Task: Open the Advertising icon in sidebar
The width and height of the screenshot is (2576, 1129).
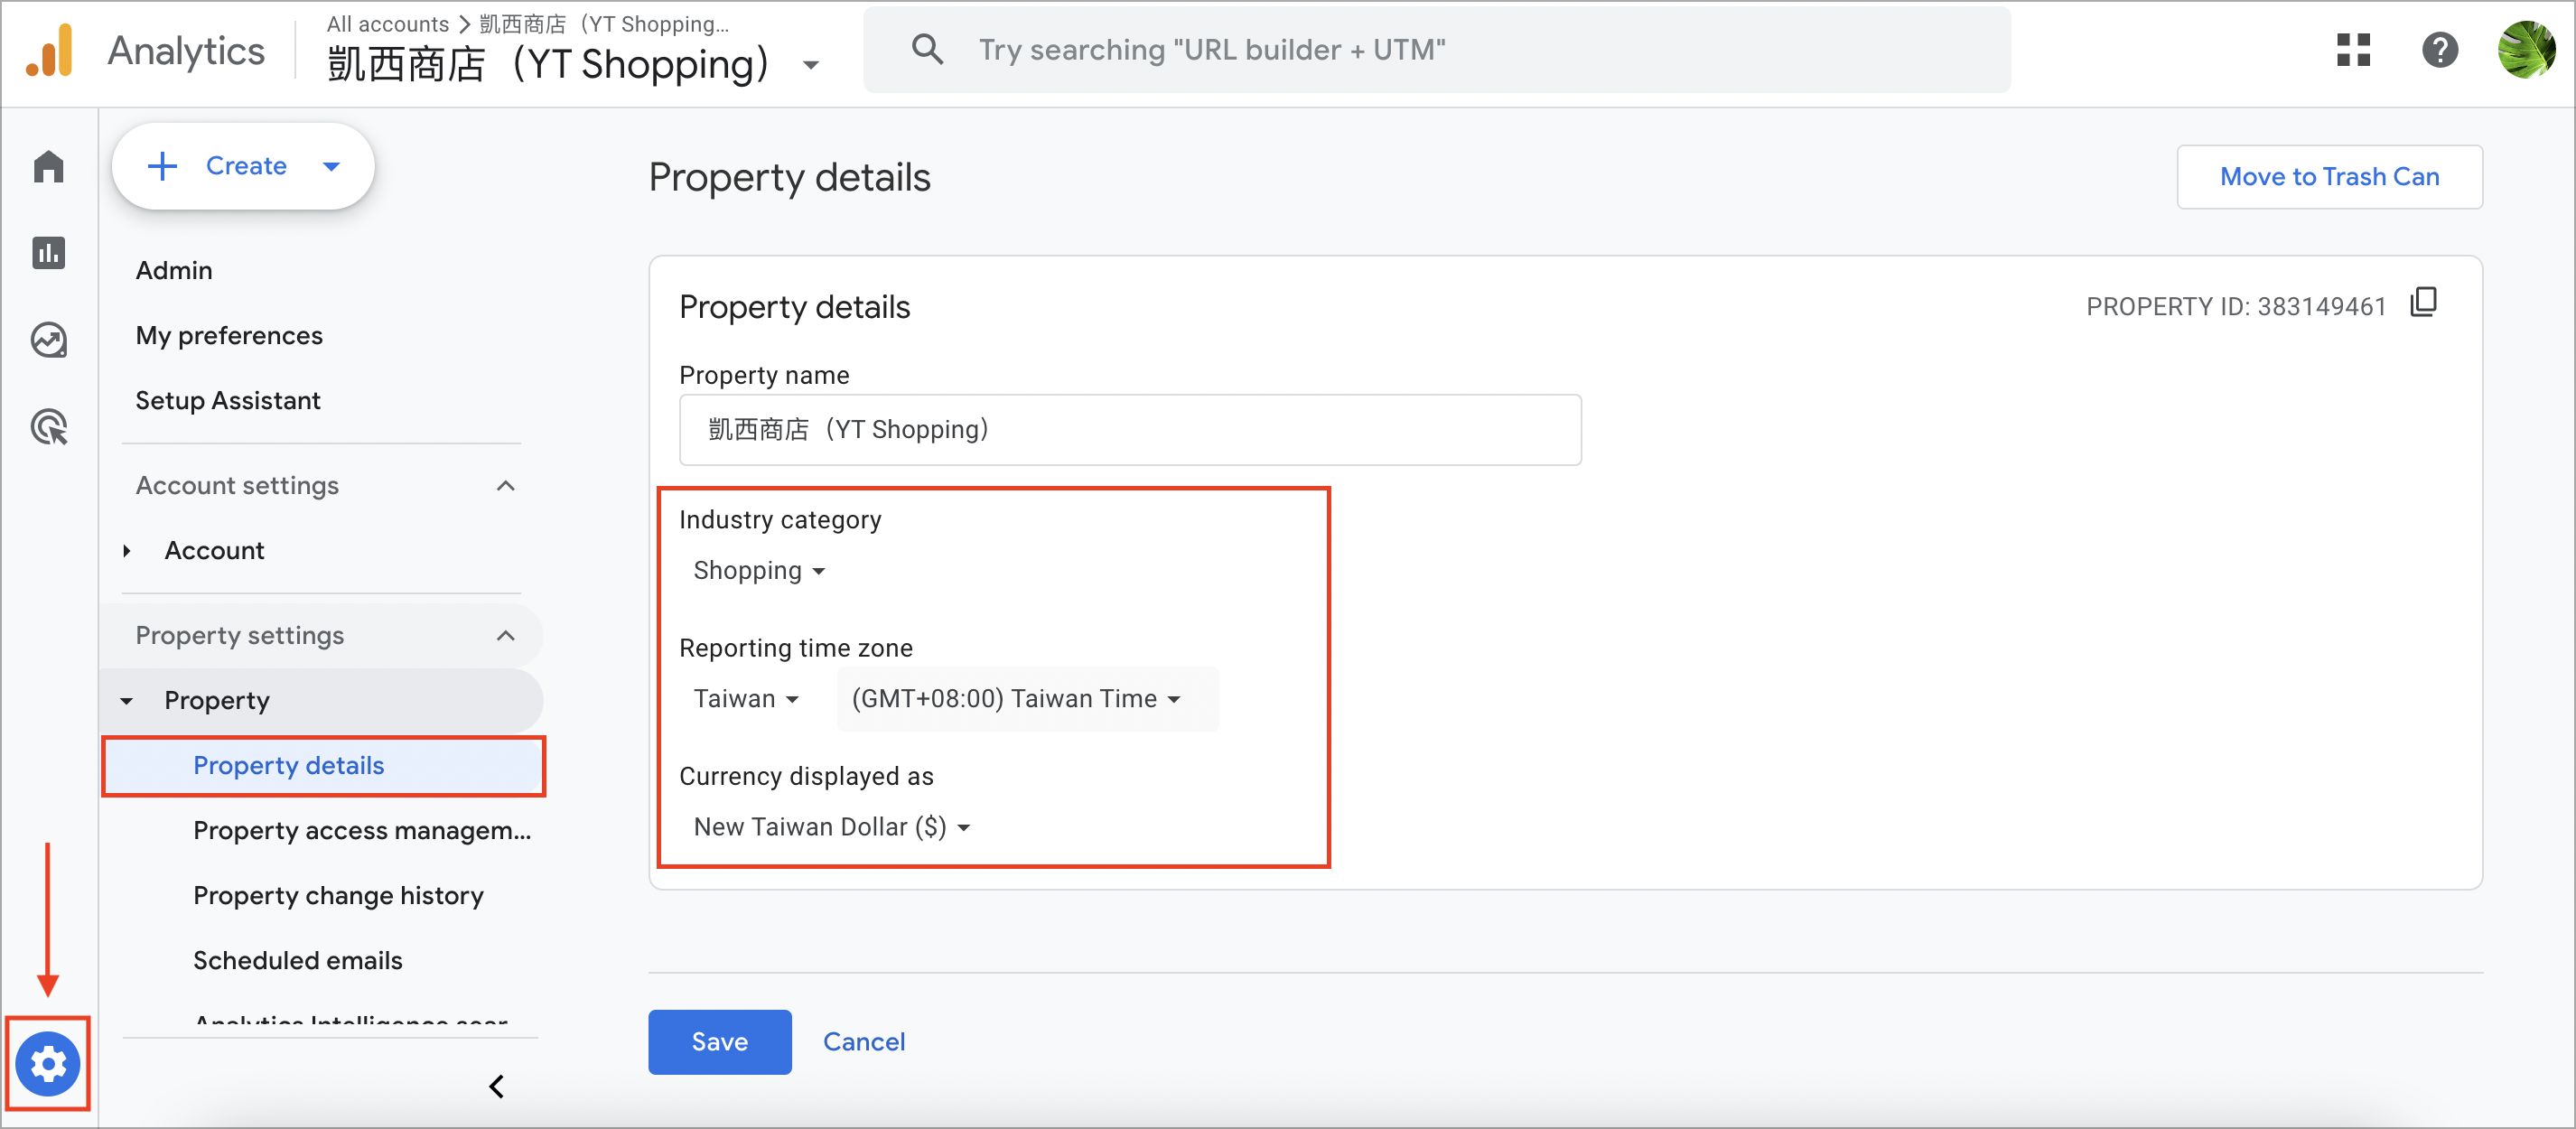Action: tap(48, 427)
